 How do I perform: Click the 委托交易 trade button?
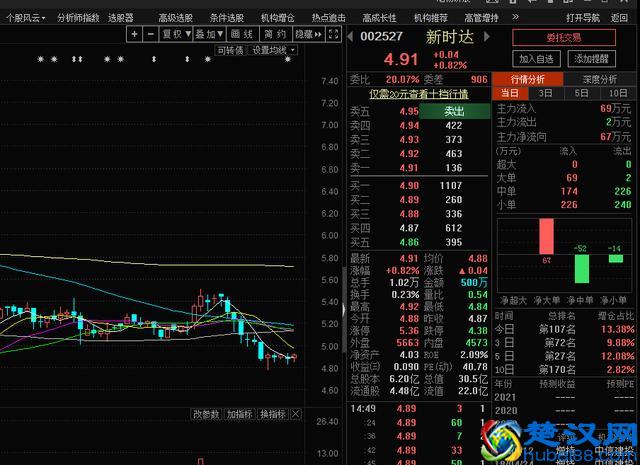coord(564,38)
